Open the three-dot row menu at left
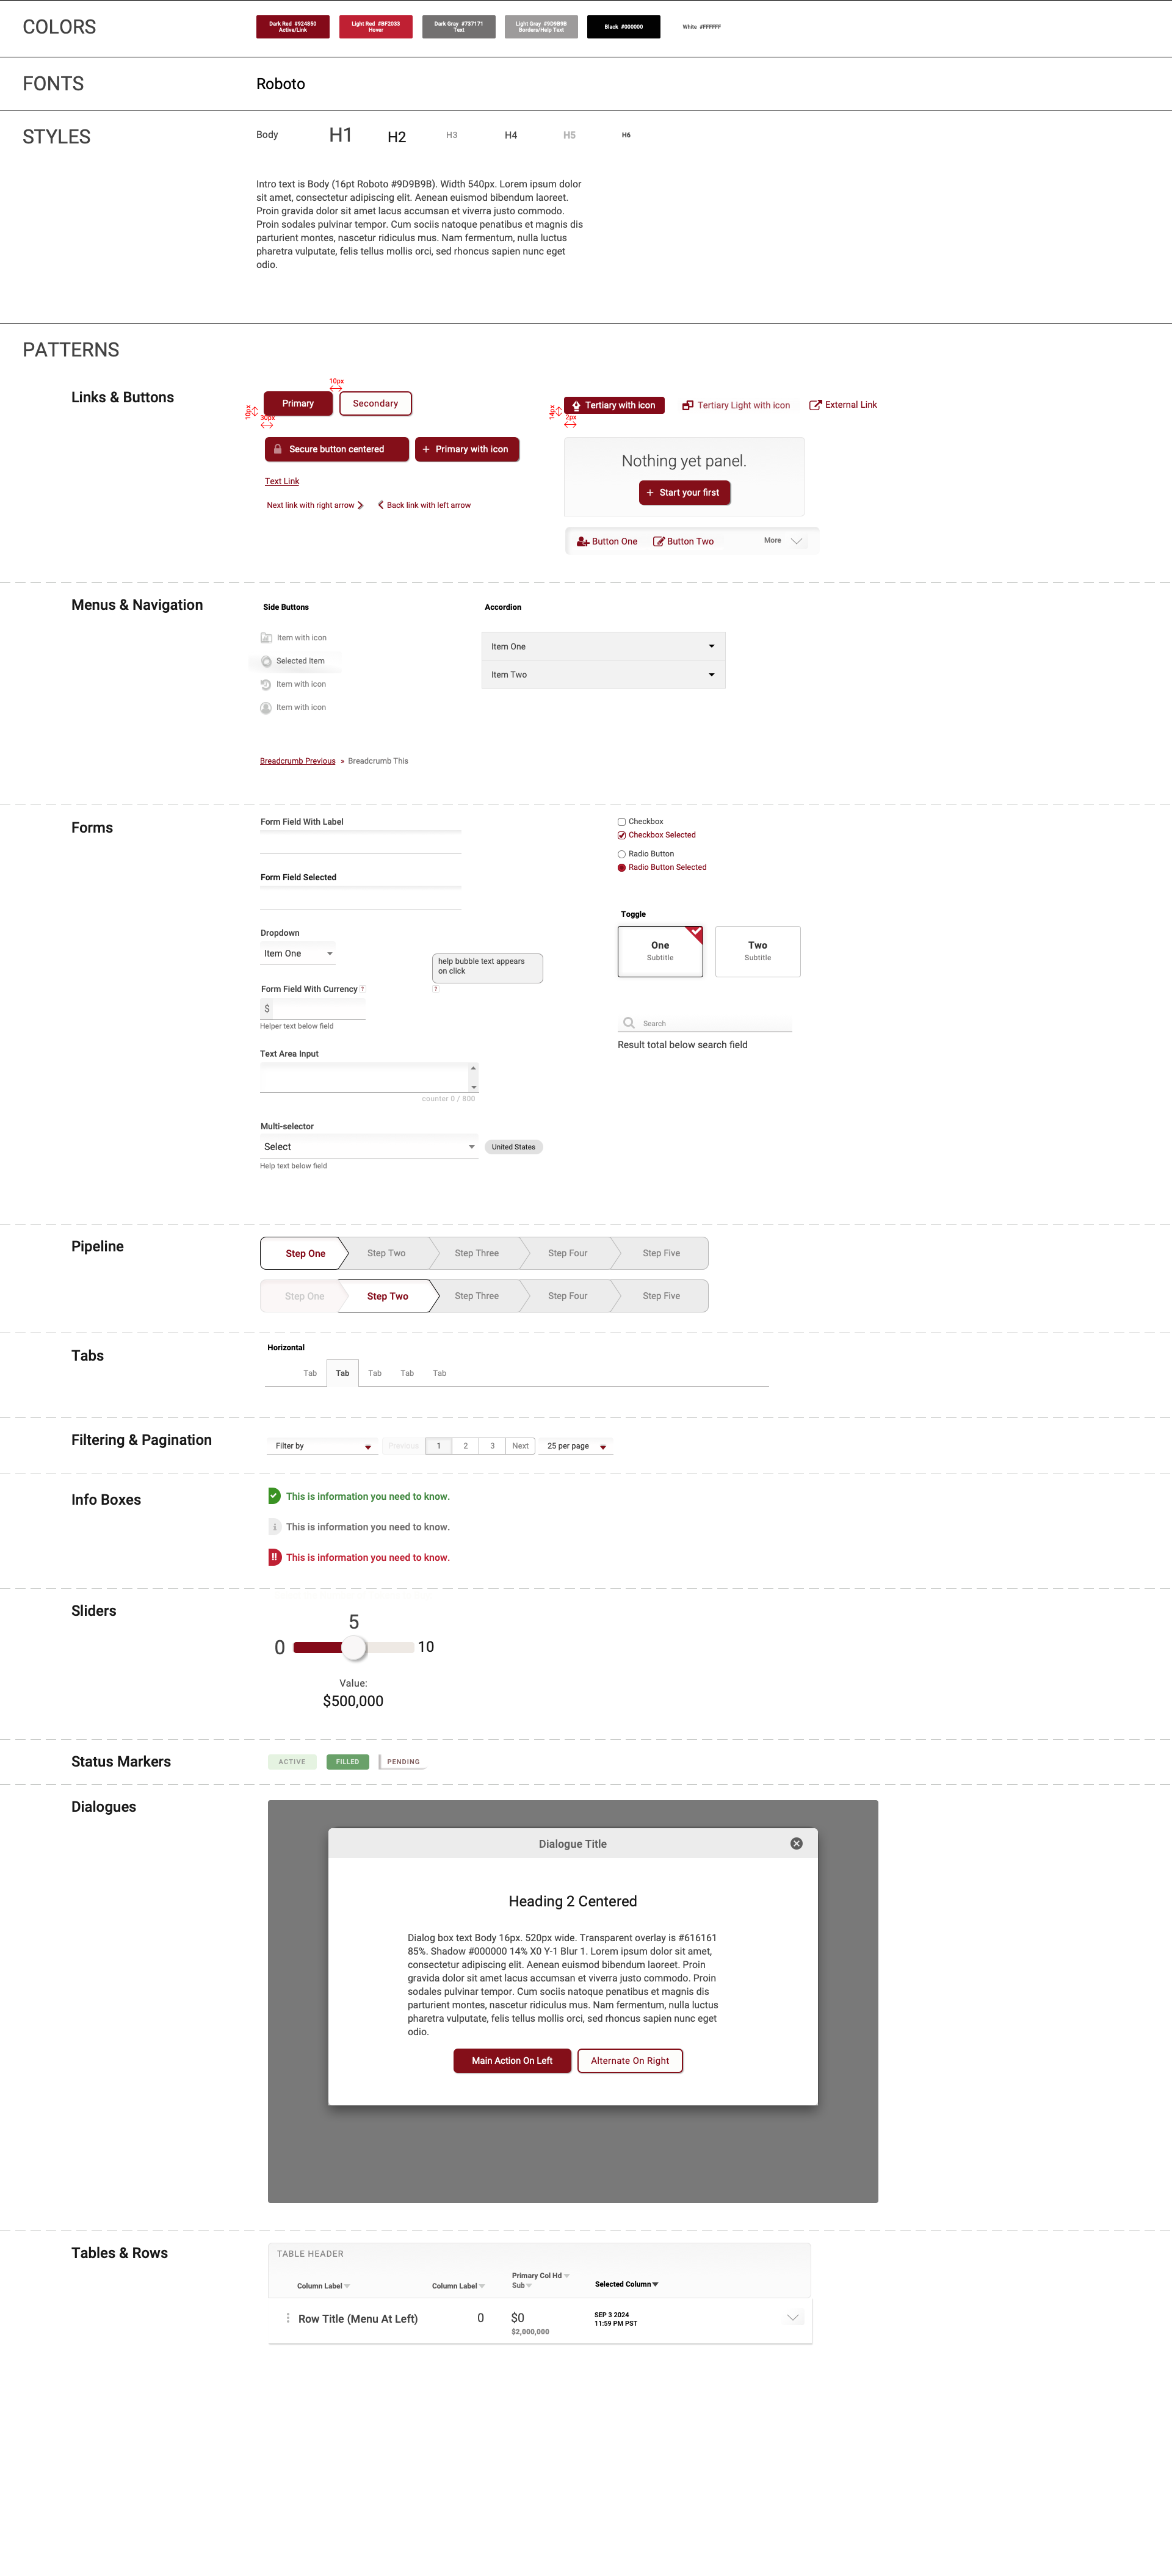1172x2576 pixels. [288, 2318]
